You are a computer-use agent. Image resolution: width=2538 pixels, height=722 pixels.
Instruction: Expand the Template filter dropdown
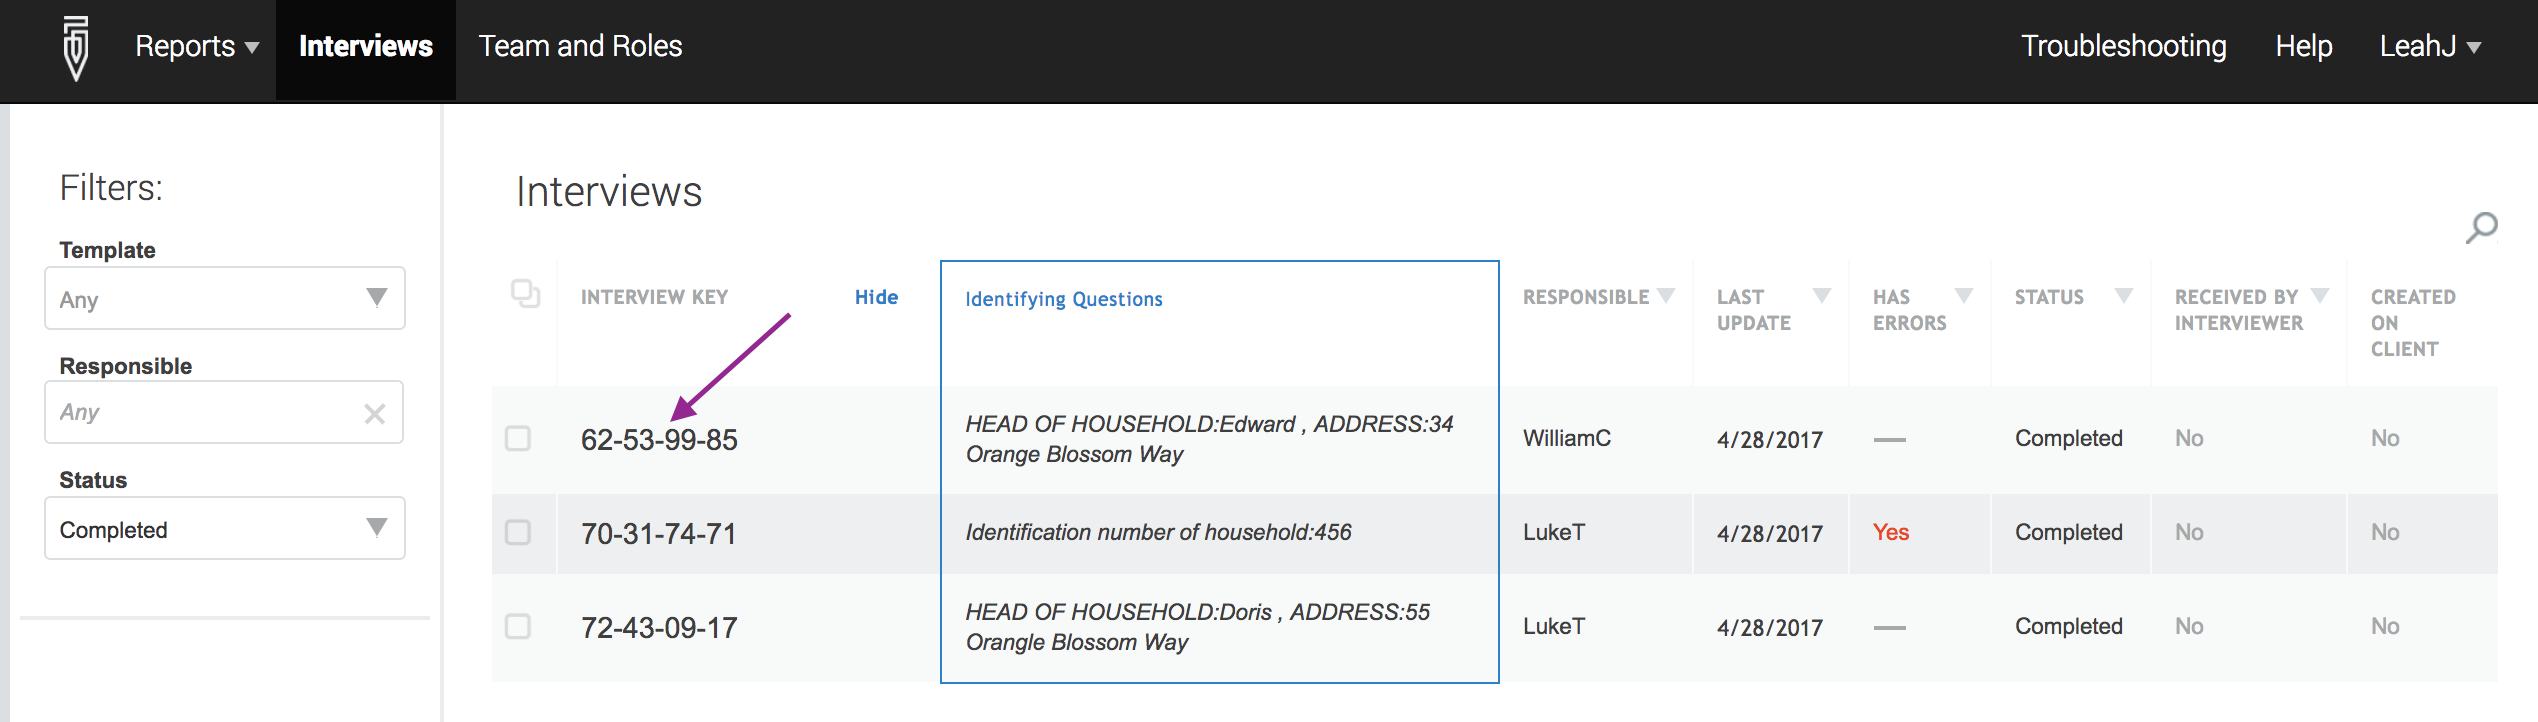[x=225, y=298]
